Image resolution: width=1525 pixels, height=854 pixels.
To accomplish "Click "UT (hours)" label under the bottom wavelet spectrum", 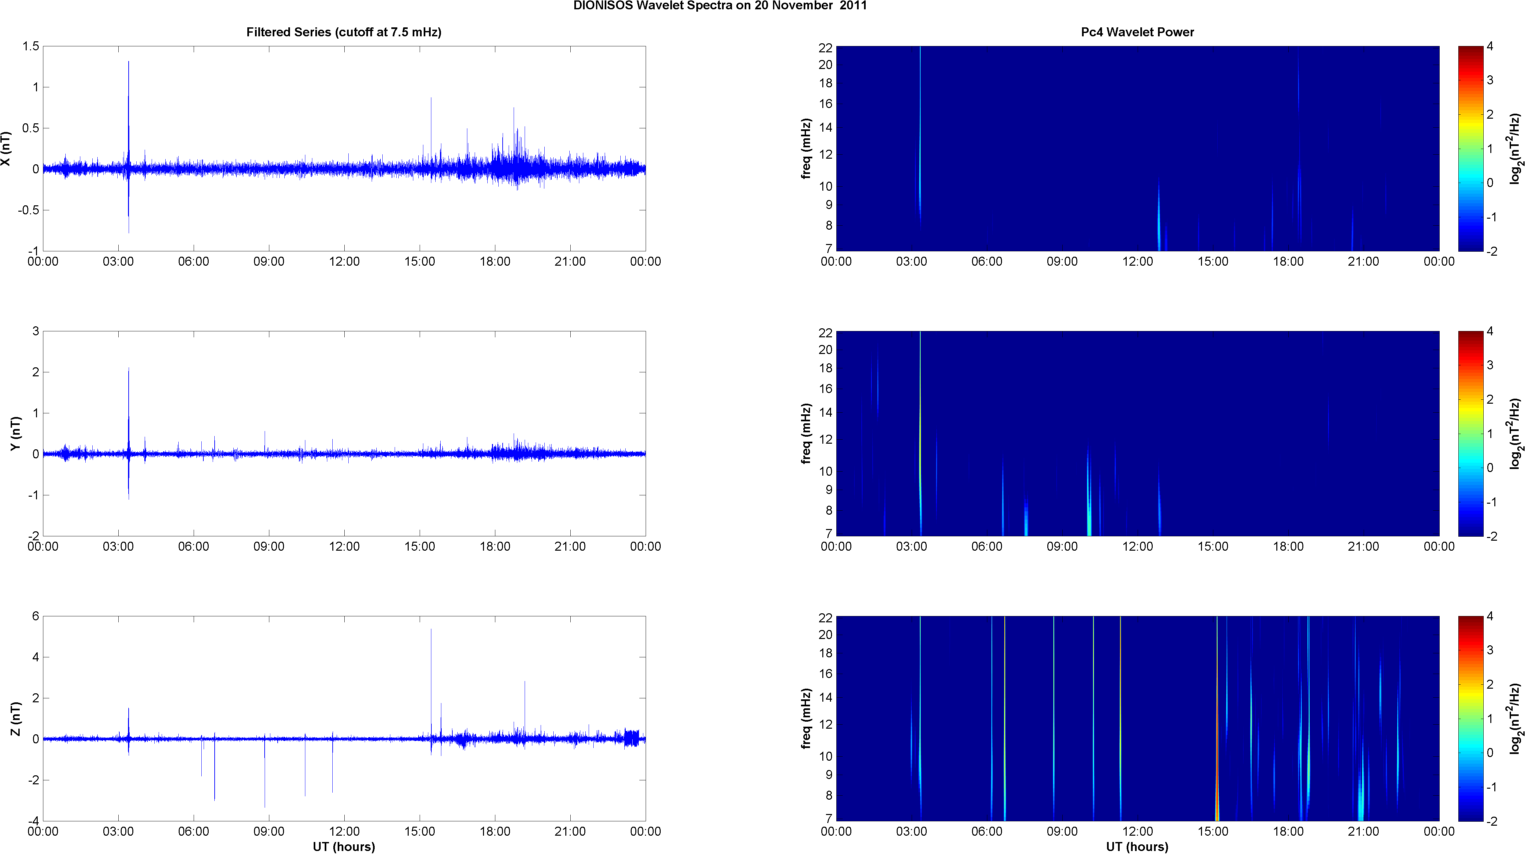I will pyautogui.click(x=1137, y=846).
